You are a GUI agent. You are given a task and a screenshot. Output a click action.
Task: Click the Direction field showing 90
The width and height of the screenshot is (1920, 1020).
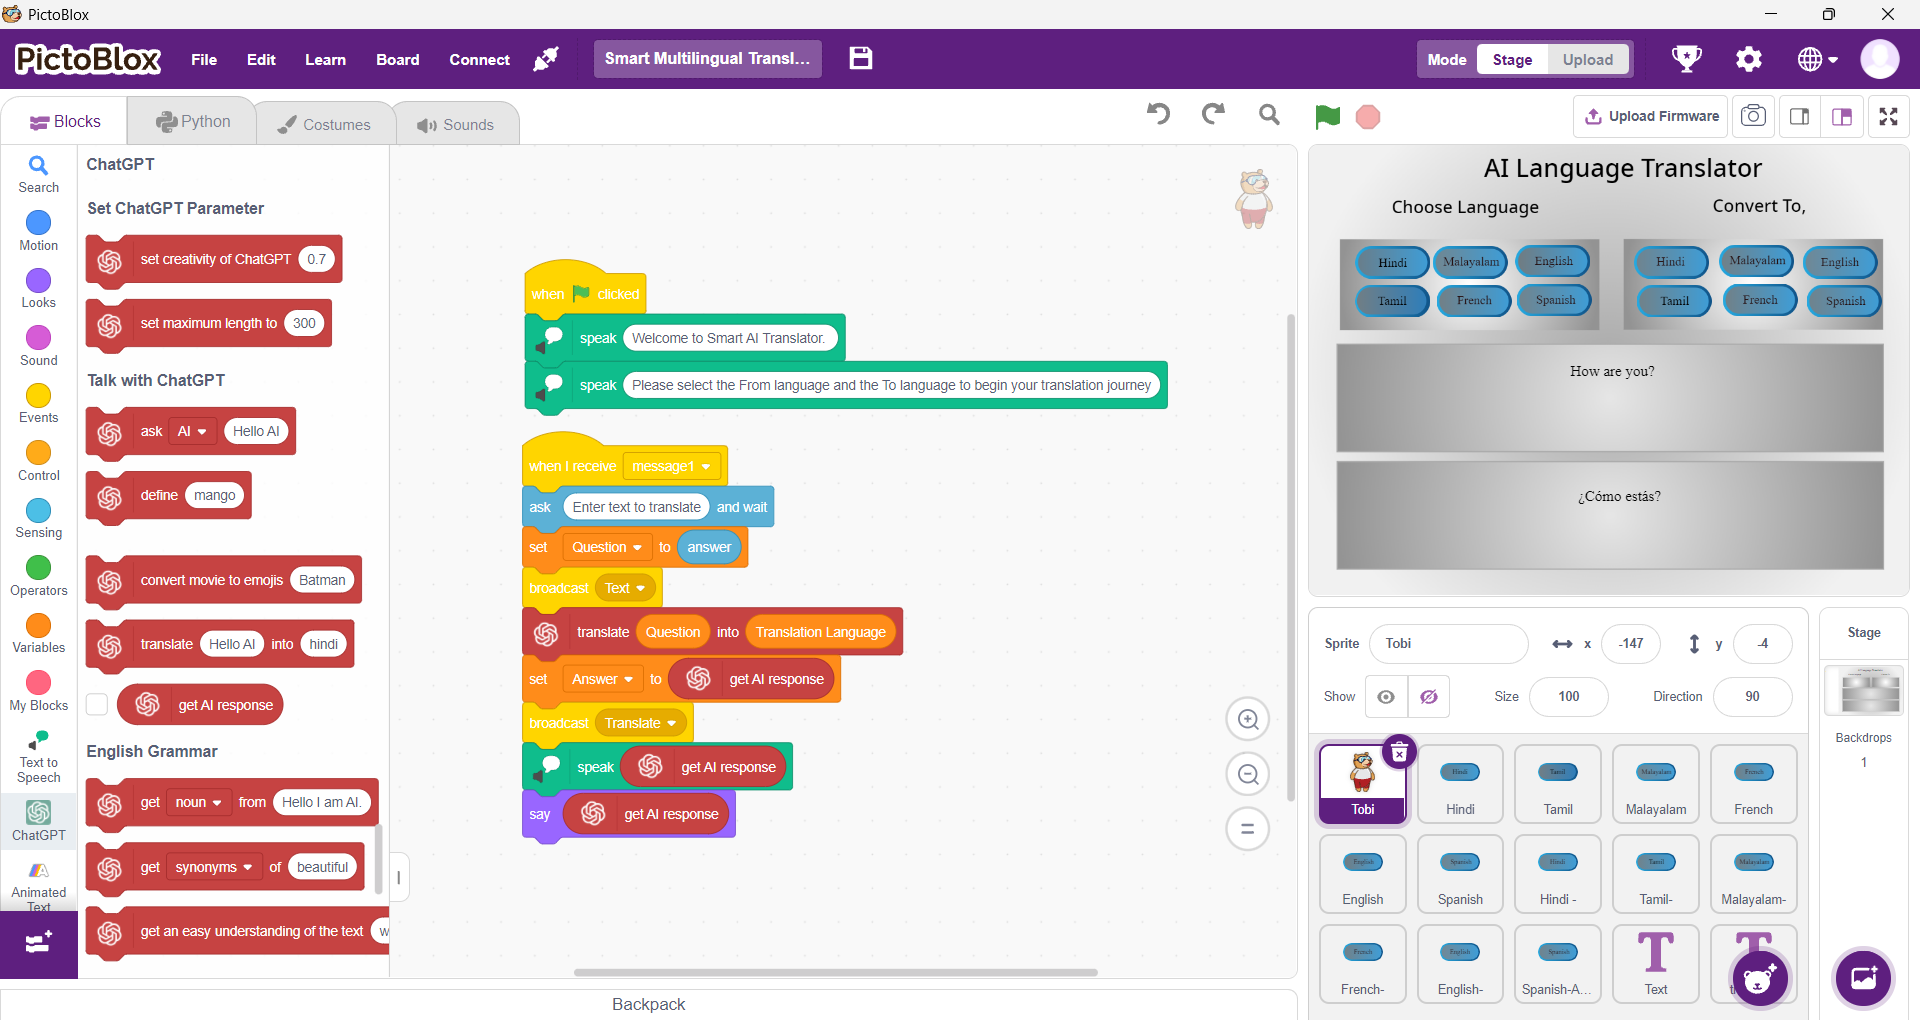(x=1752, y=697)
